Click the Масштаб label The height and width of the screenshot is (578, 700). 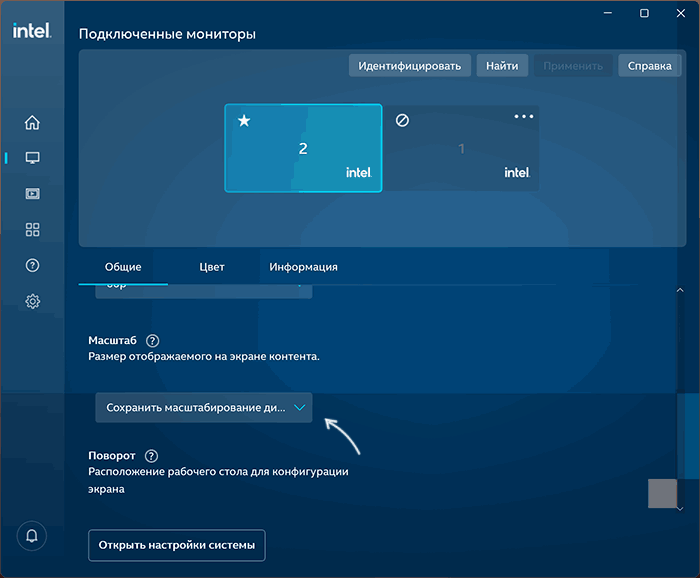[x=112, y=341]
